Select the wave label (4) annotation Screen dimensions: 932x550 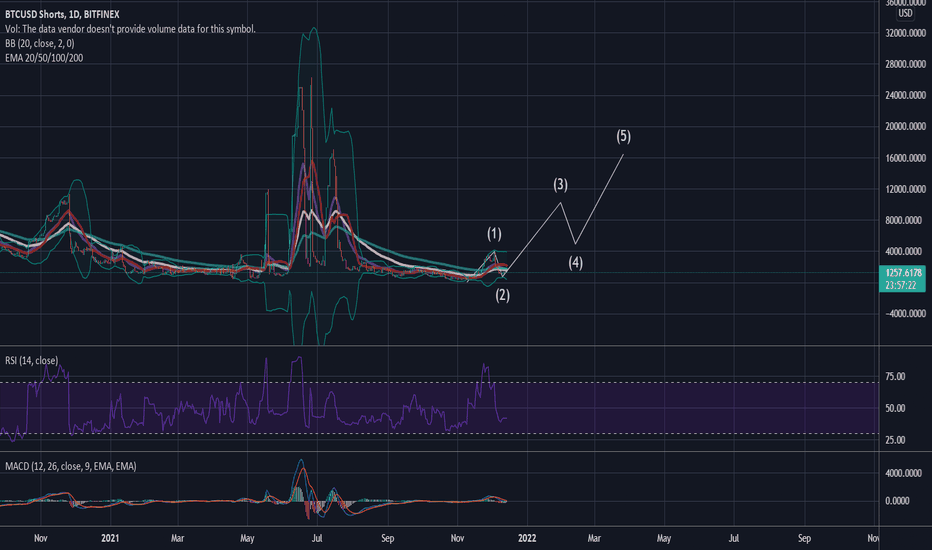pyautogui.click(x=575, y=262)
